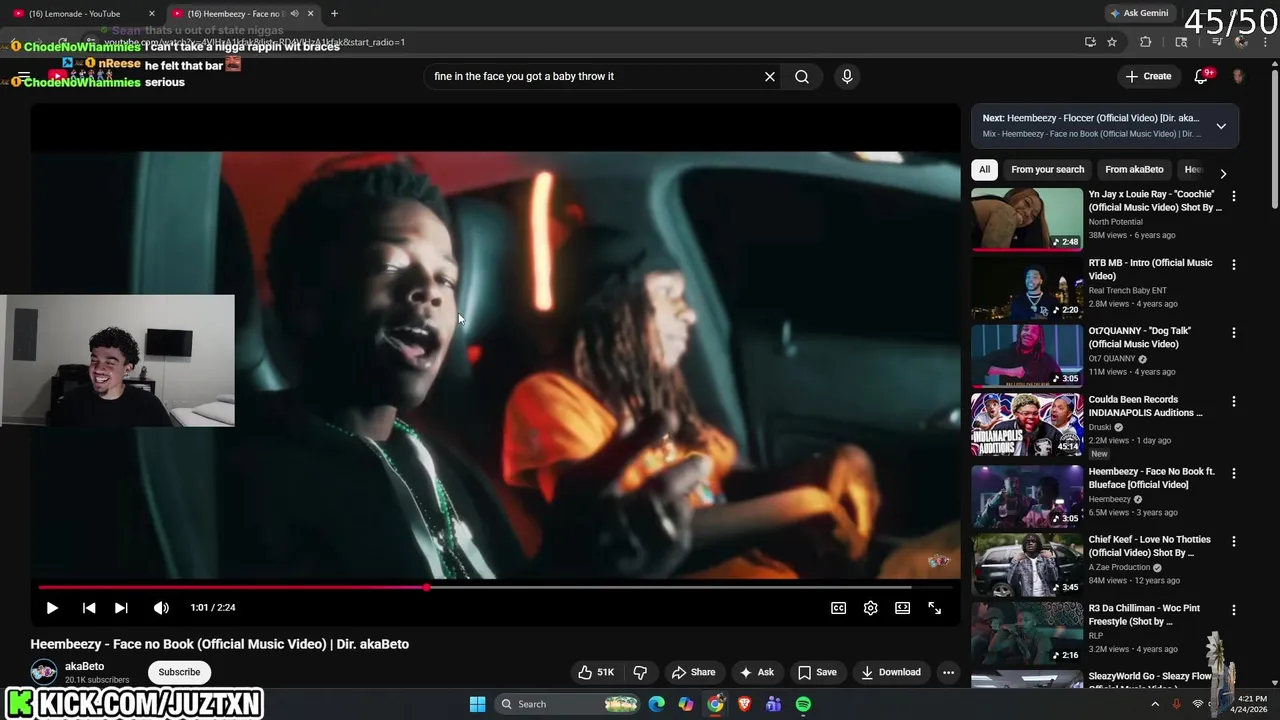Share the current video
The image size is (1280, 720).
(x=694, y=672)
